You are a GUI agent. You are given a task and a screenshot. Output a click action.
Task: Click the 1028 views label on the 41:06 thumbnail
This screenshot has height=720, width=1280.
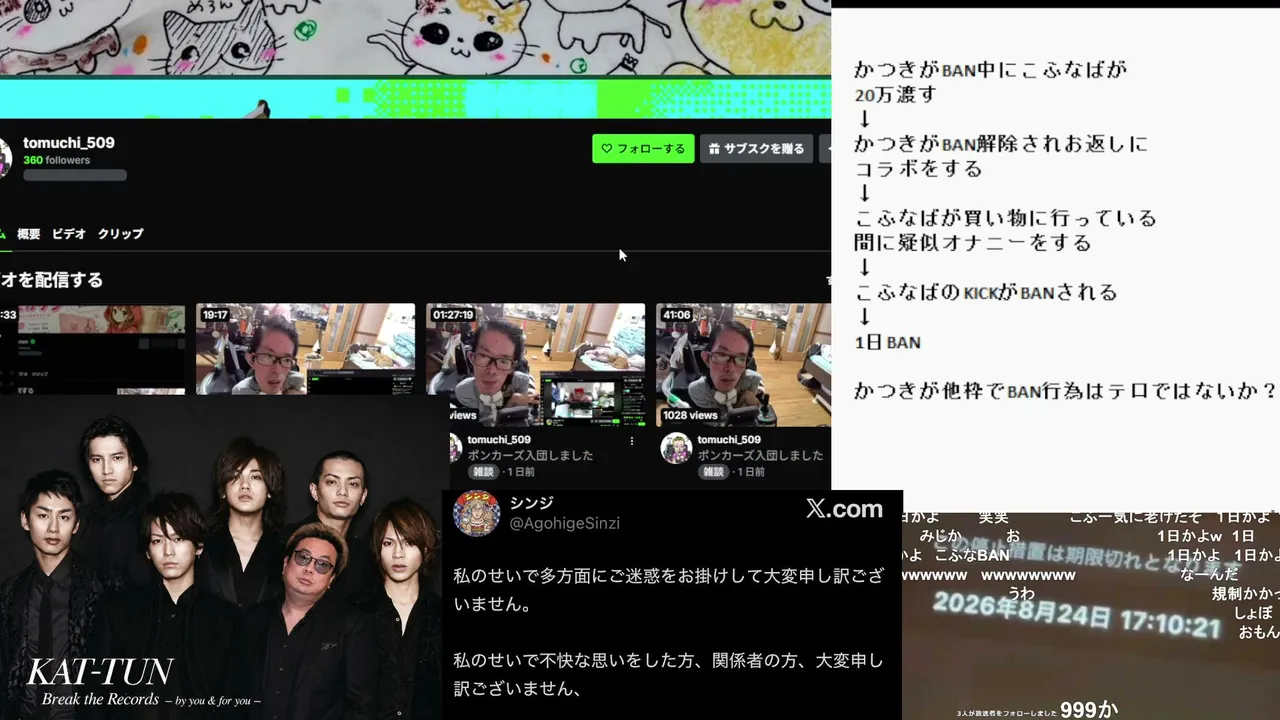pyautogui.click(x=690, y=415)
